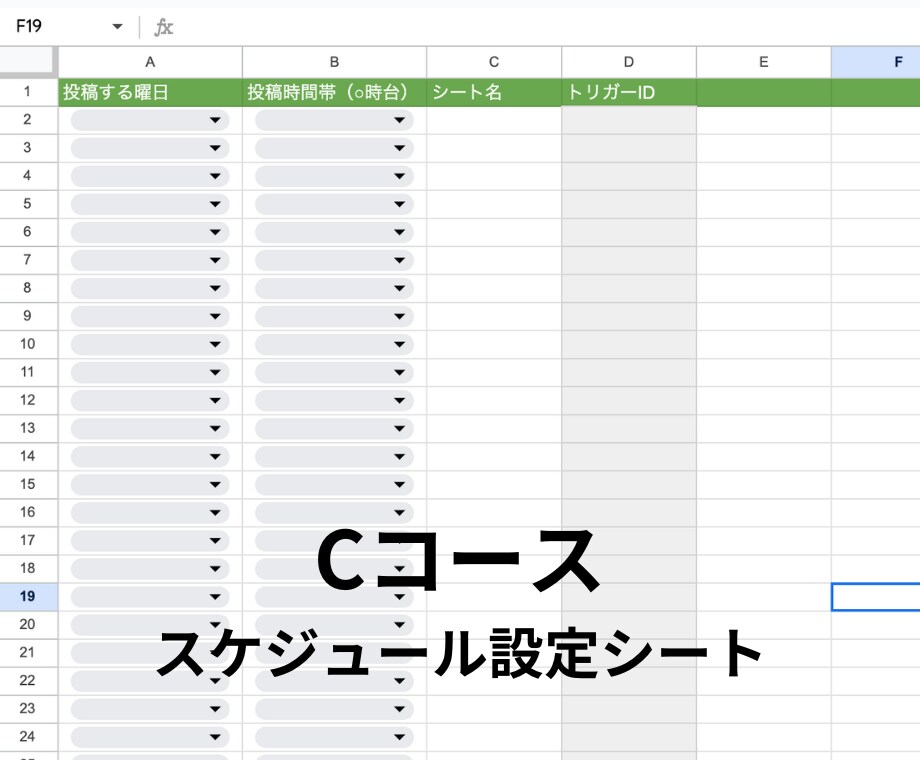Open the day dropdown in cell A24
The height and width of the screenshot is (760, 920).
[x=215, y=737]
